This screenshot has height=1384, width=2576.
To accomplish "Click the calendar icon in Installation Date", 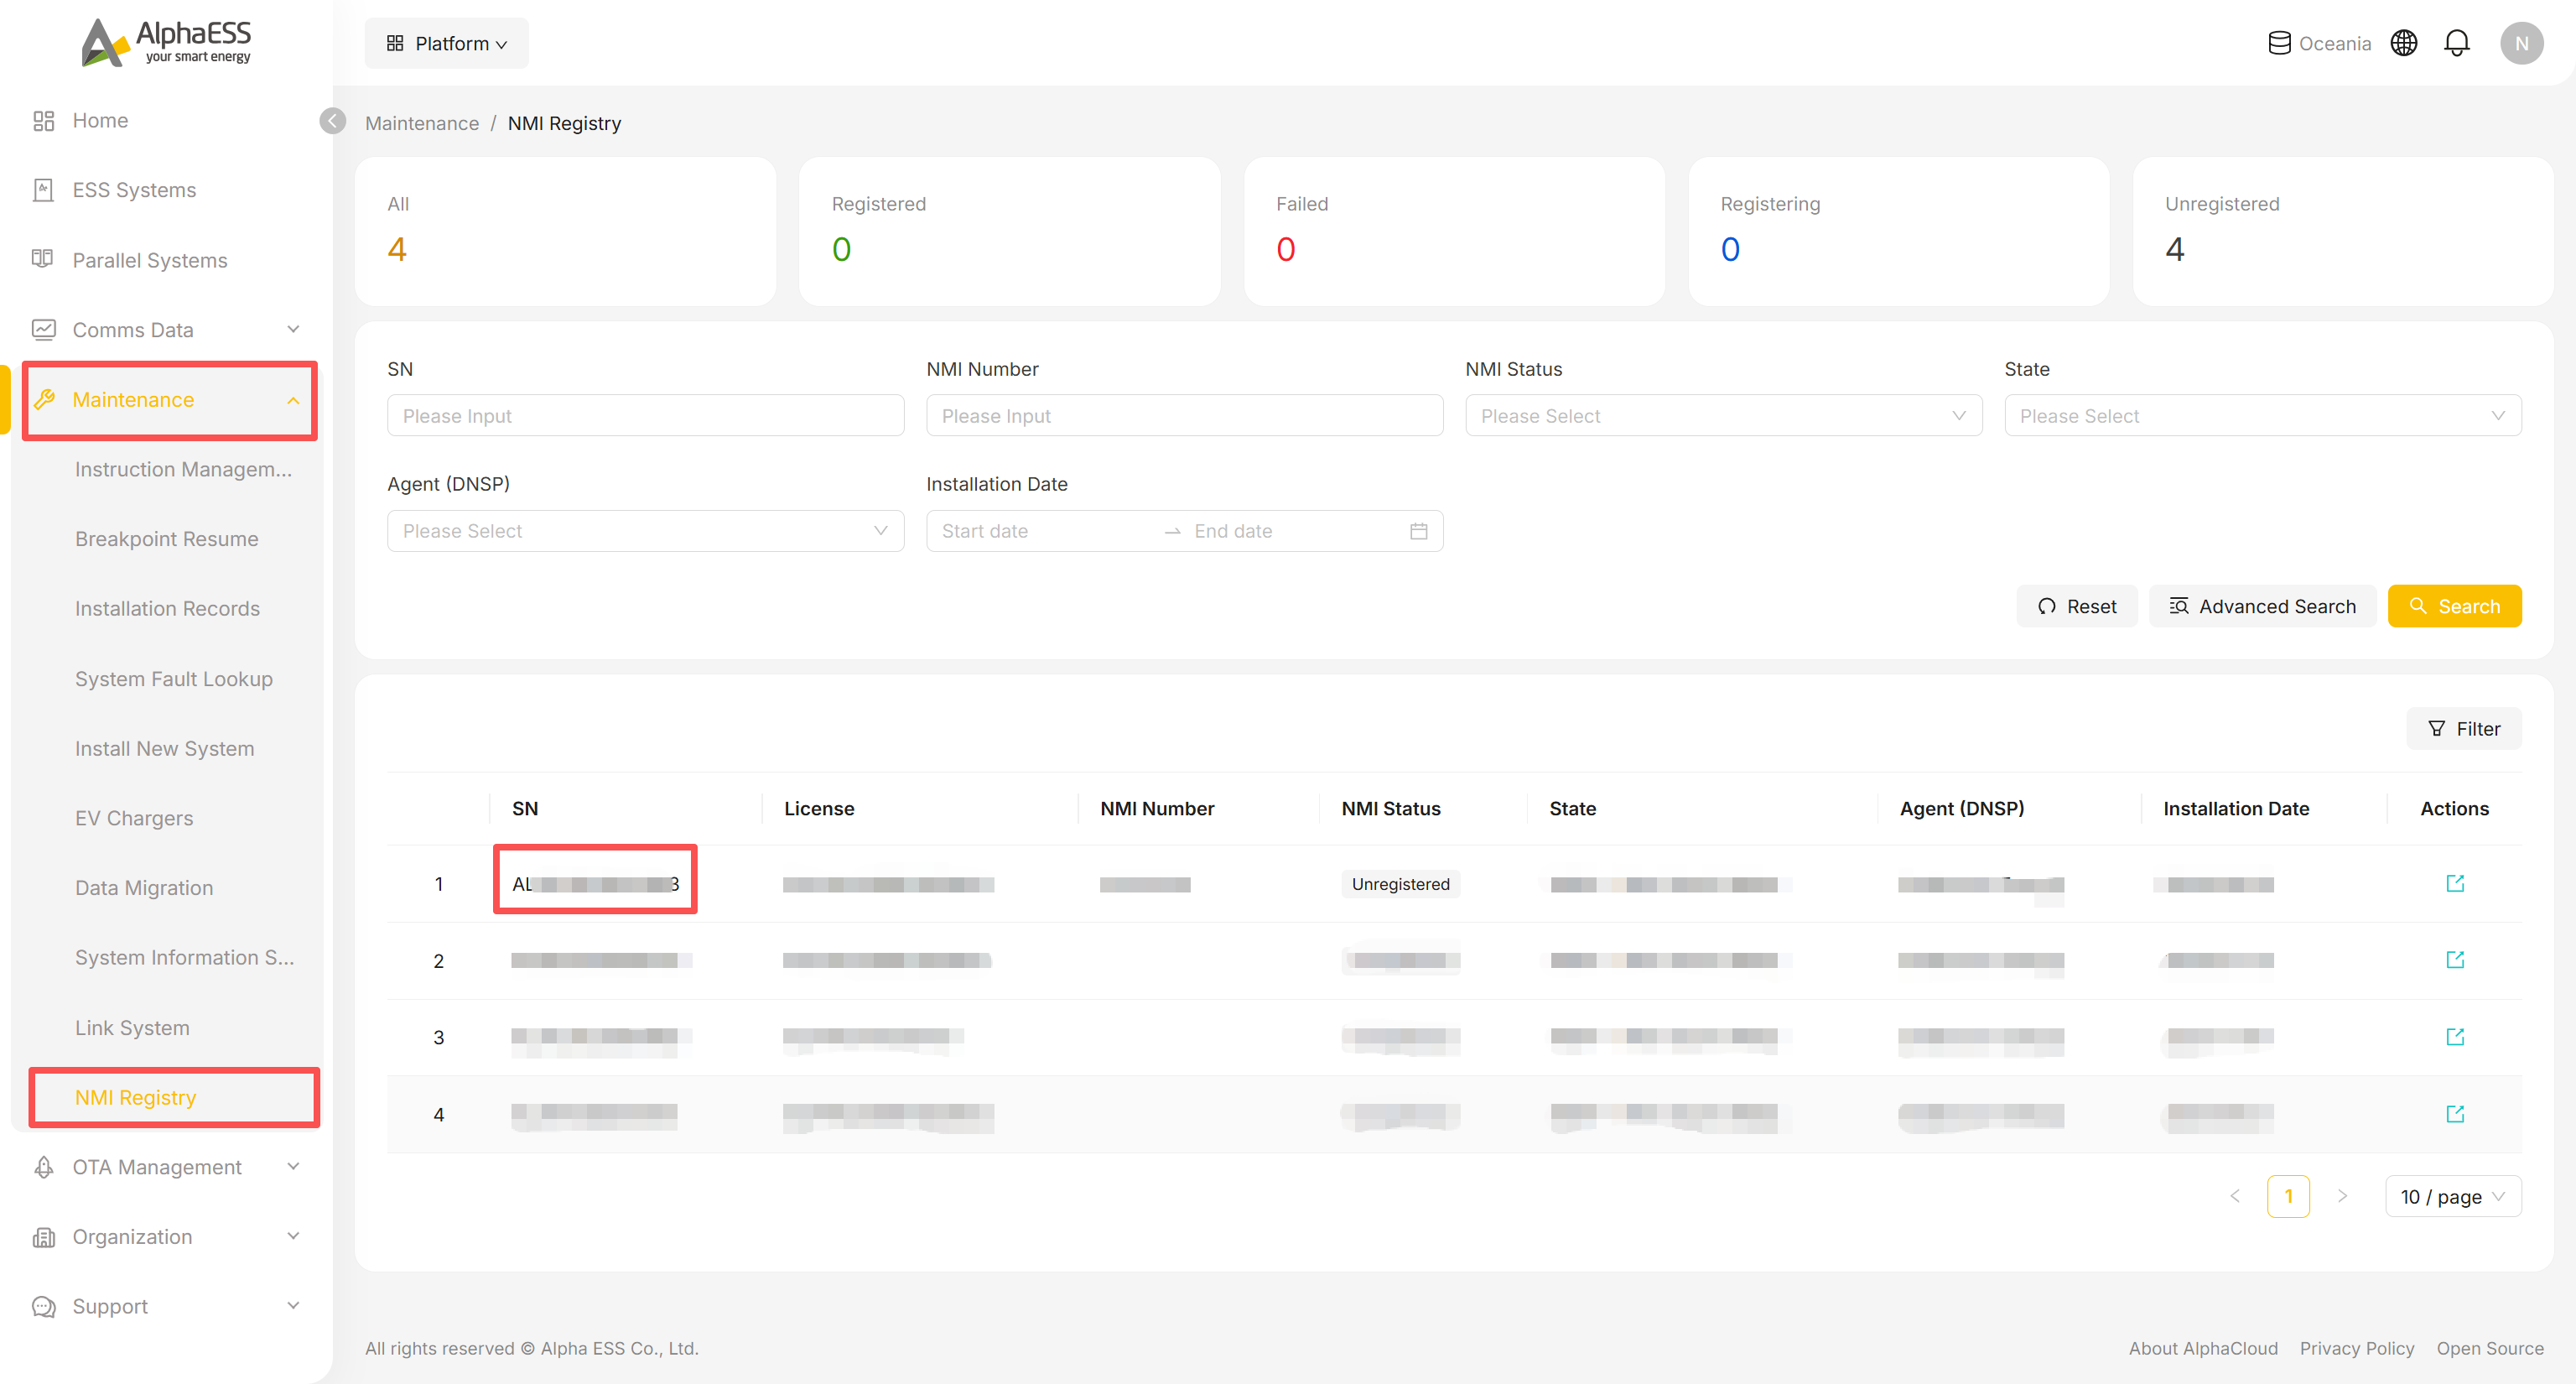I will [1418, 531].
